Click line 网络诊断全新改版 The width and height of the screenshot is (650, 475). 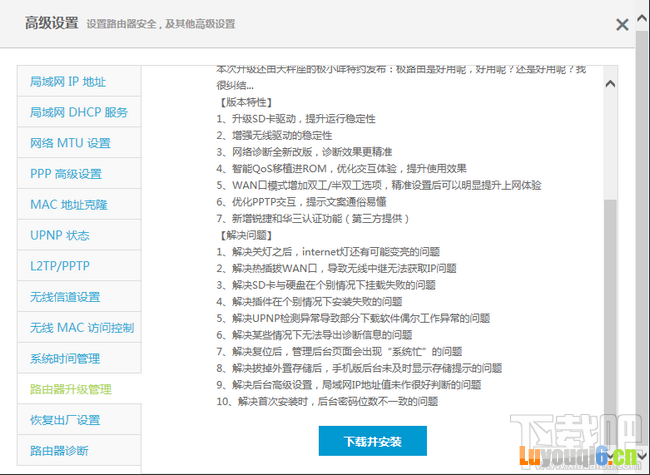304,152
